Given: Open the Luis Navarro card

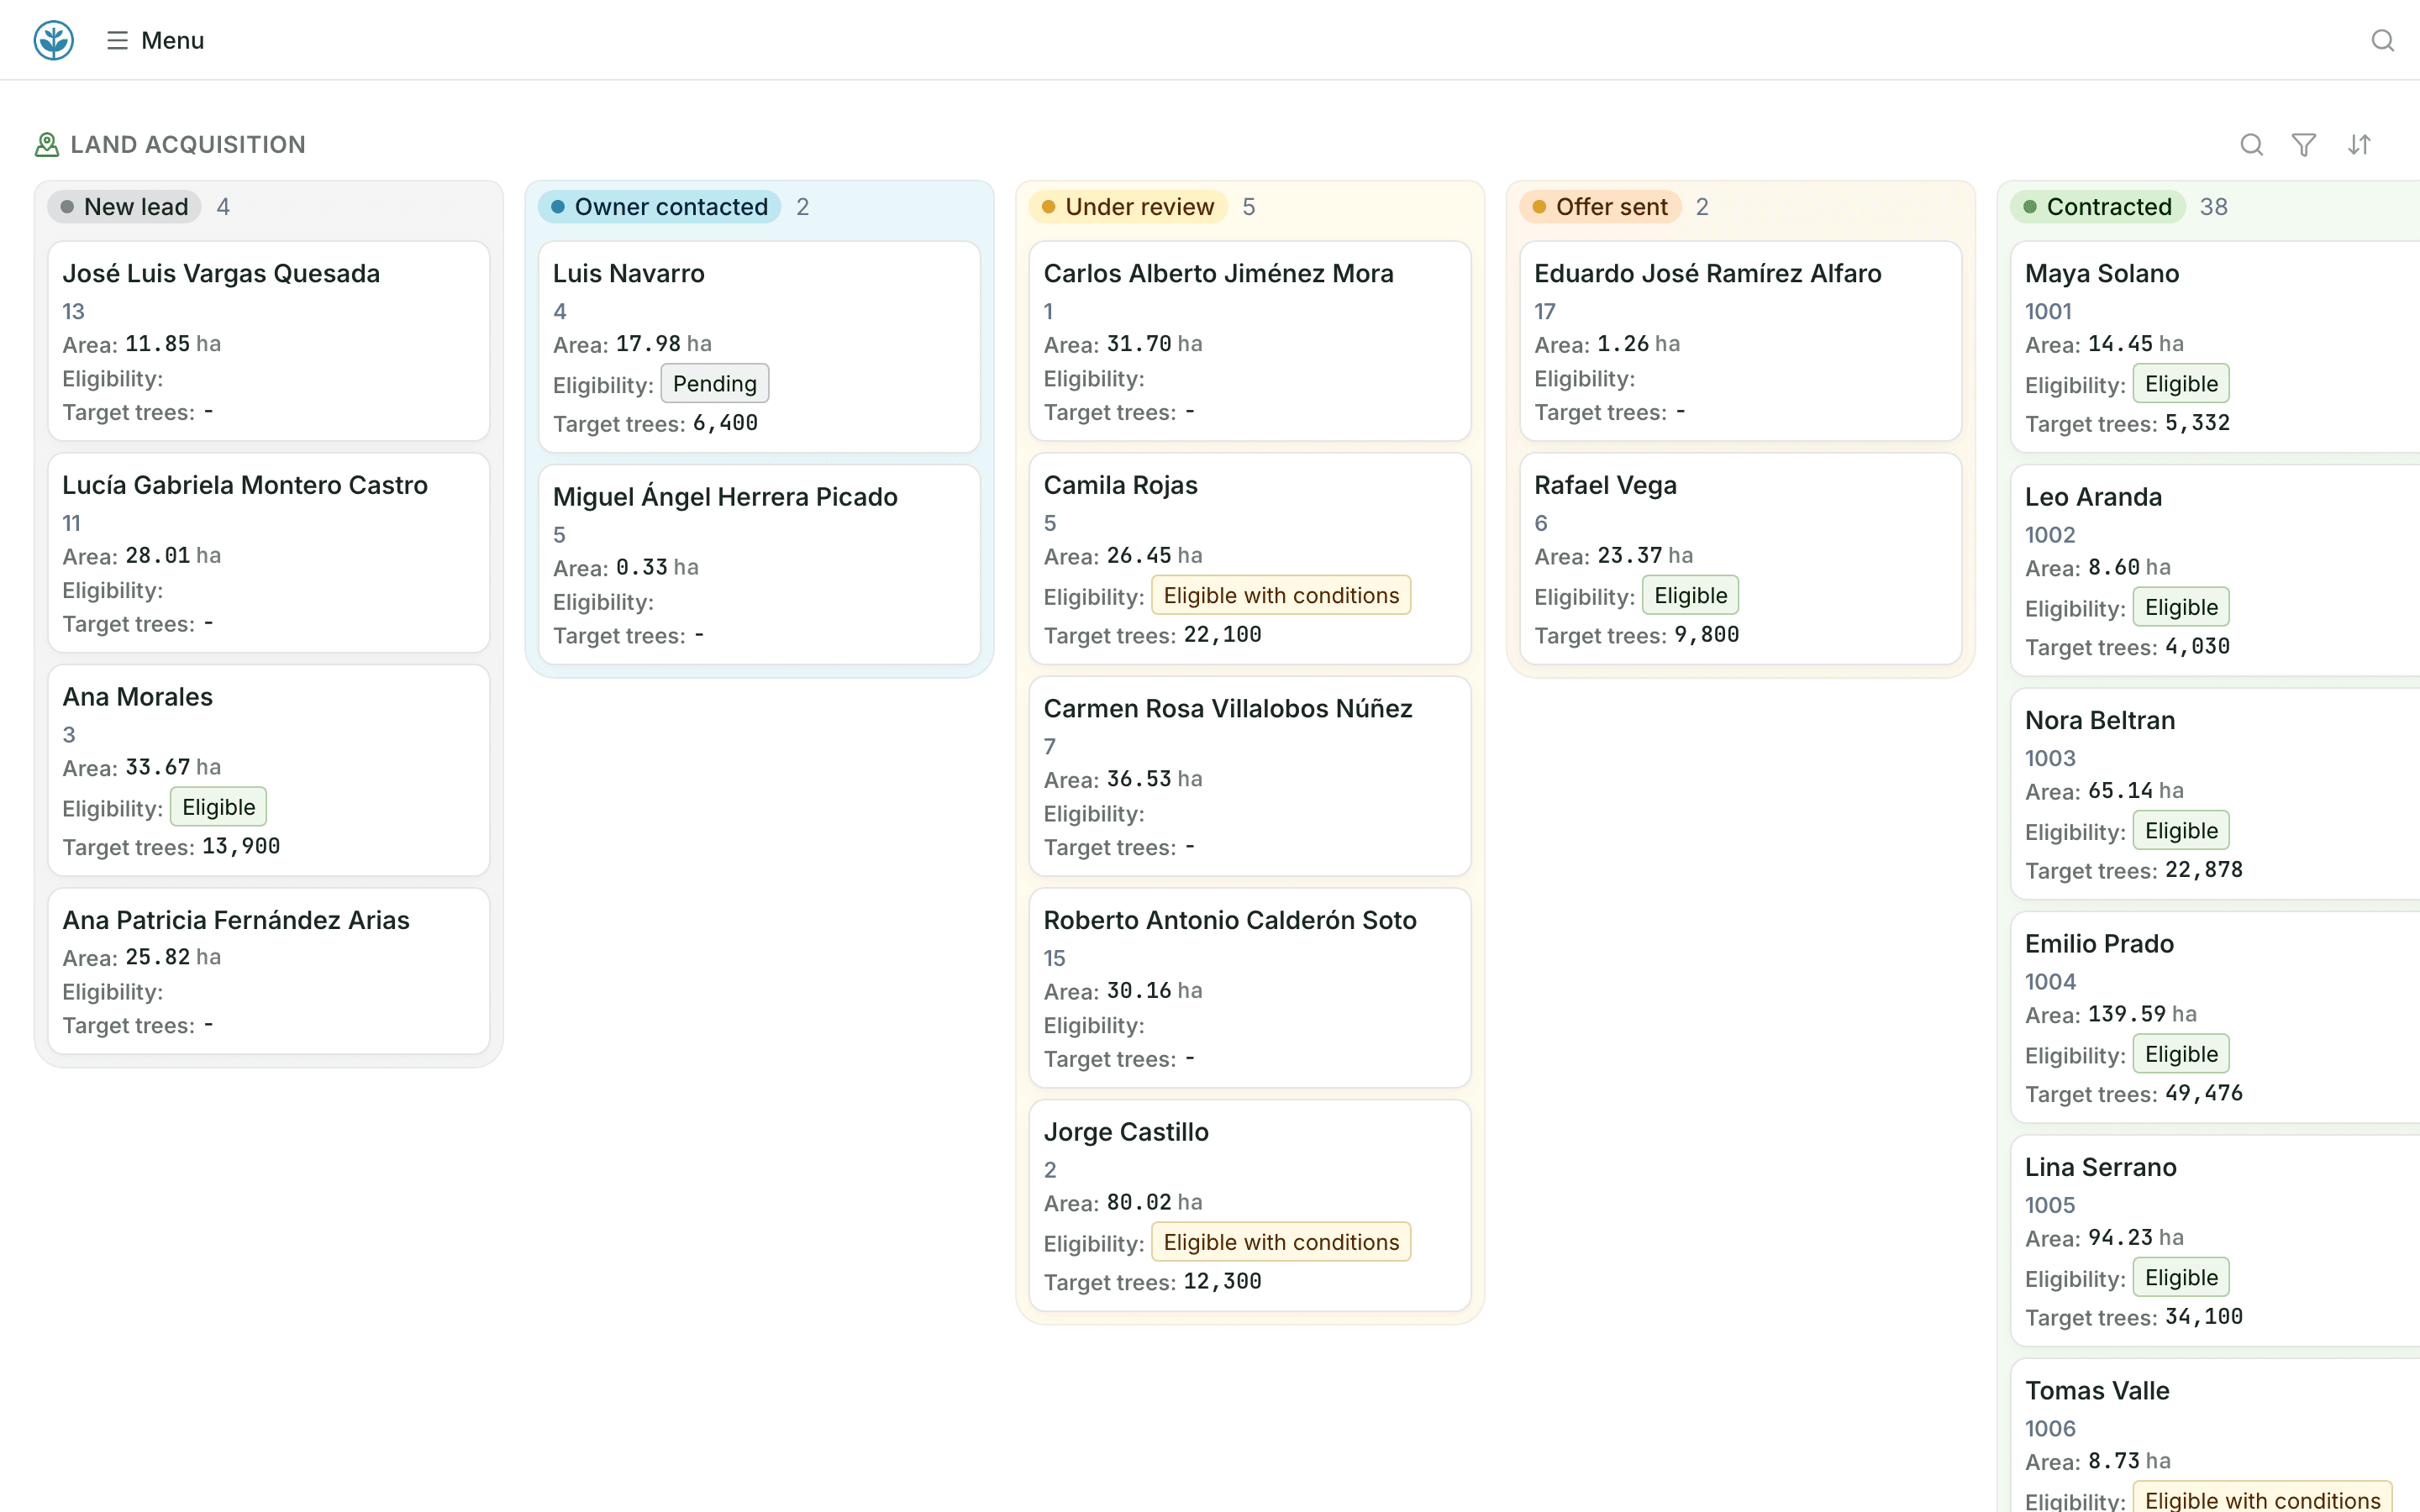Looking at the screenshot, I should pyautogui.click(x=759, y=347).
